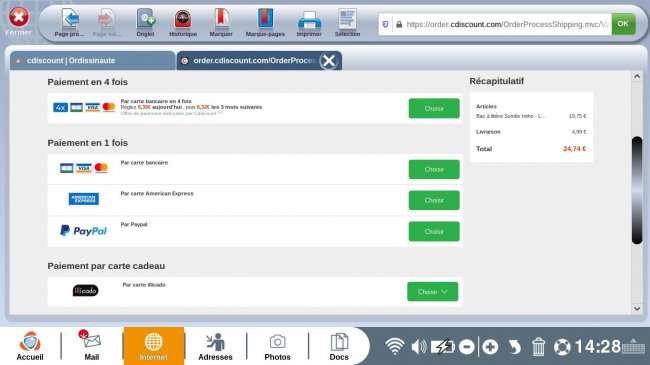
Task: Bookmark this page with the Marquer icon
Action: (221, 23)
